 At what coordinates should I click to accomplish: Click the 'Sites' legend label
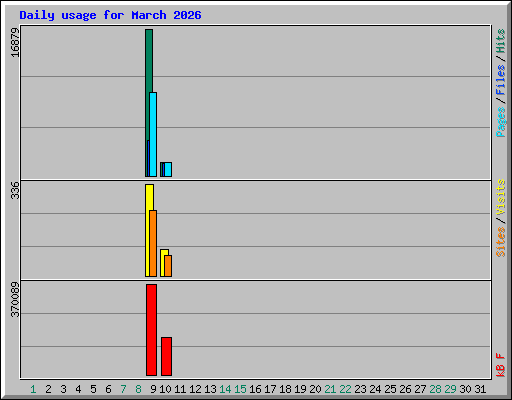click(x=500, y=242)
